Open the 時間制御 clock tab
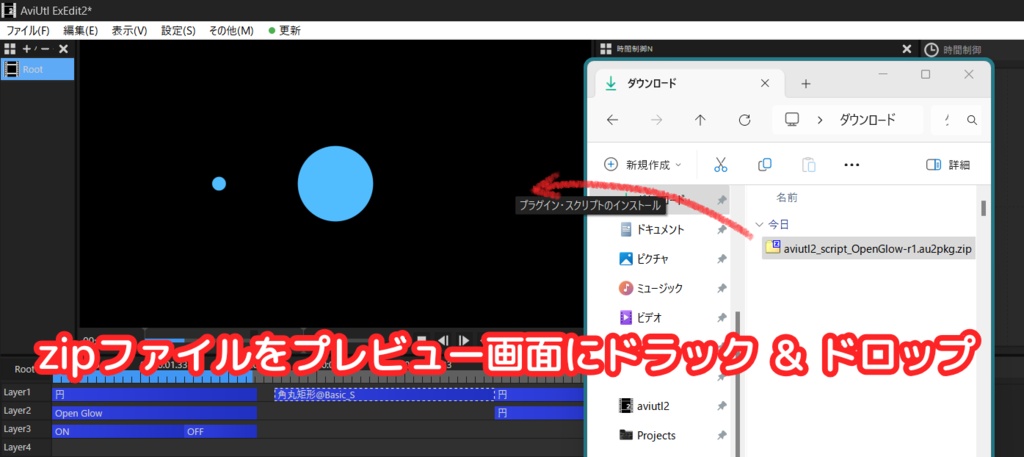Viewport: 1024px width, 457px height. [x=952, y=50]
